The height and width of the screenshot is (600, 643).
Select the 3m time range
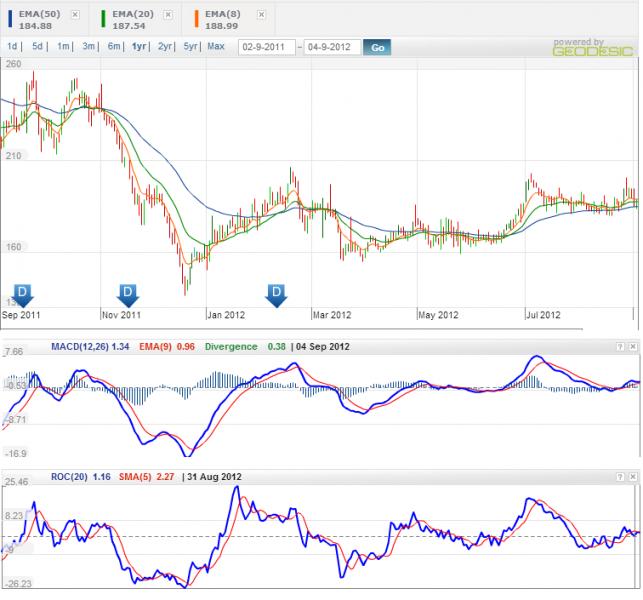pos(88,46)
